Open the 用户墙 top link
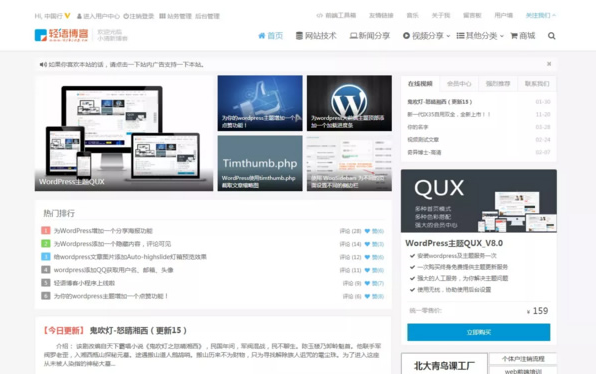Image resolution: width=596 pixels, height=374 pixels. (504, 16)
